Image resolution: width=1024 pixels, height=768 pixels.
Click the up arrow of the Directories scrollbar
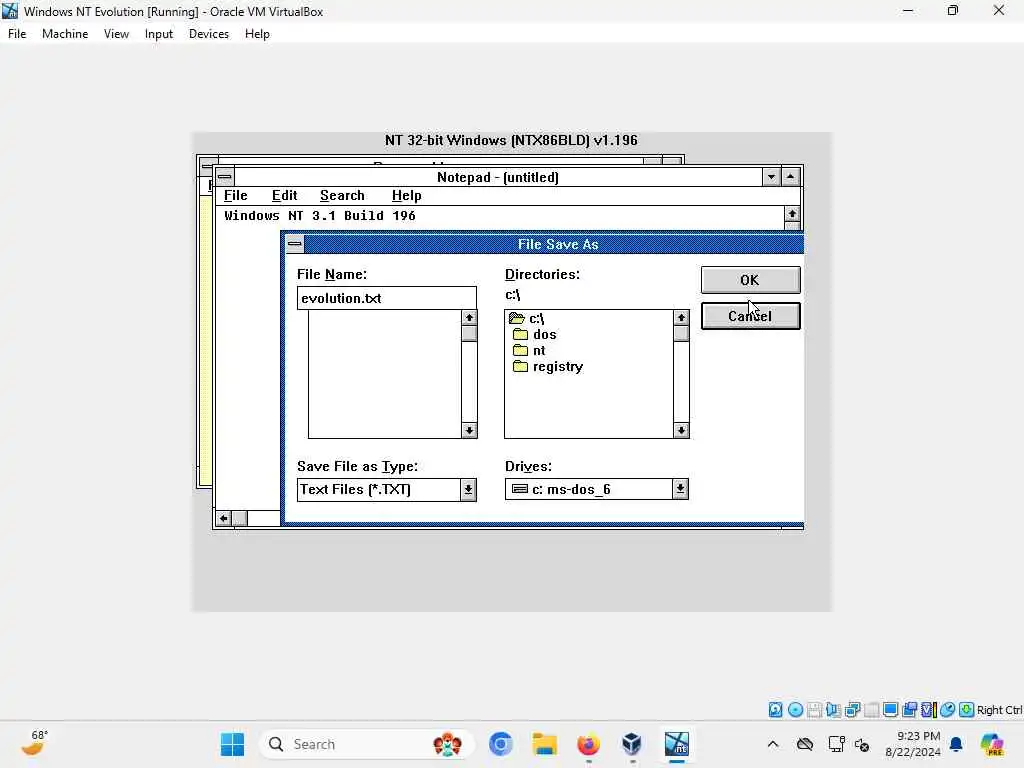coord(681,317)
